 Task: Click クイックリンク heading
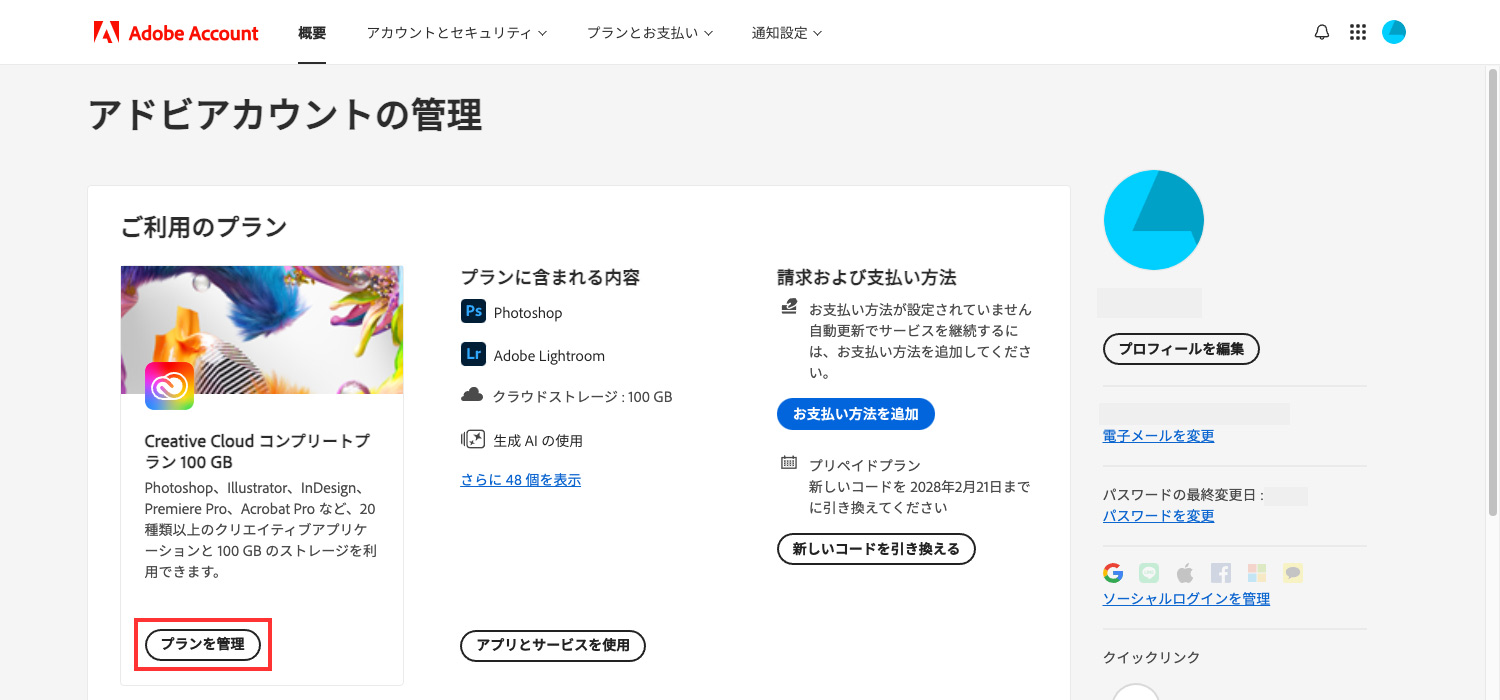click(1151, 658)
